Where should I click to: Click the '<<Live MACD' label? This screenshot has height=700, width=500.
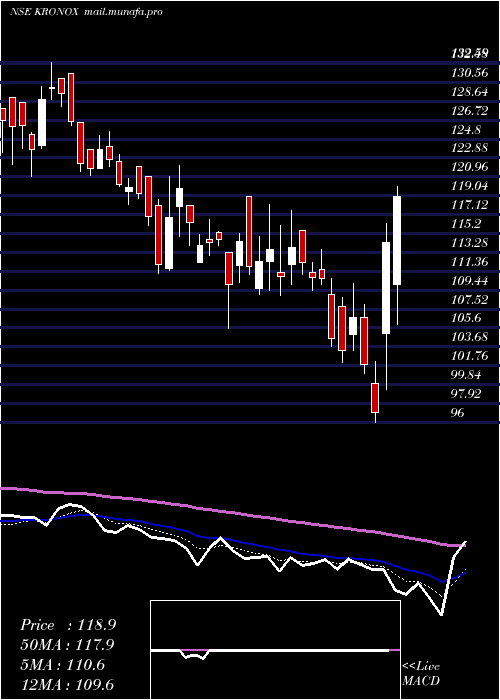coord(421,674)
